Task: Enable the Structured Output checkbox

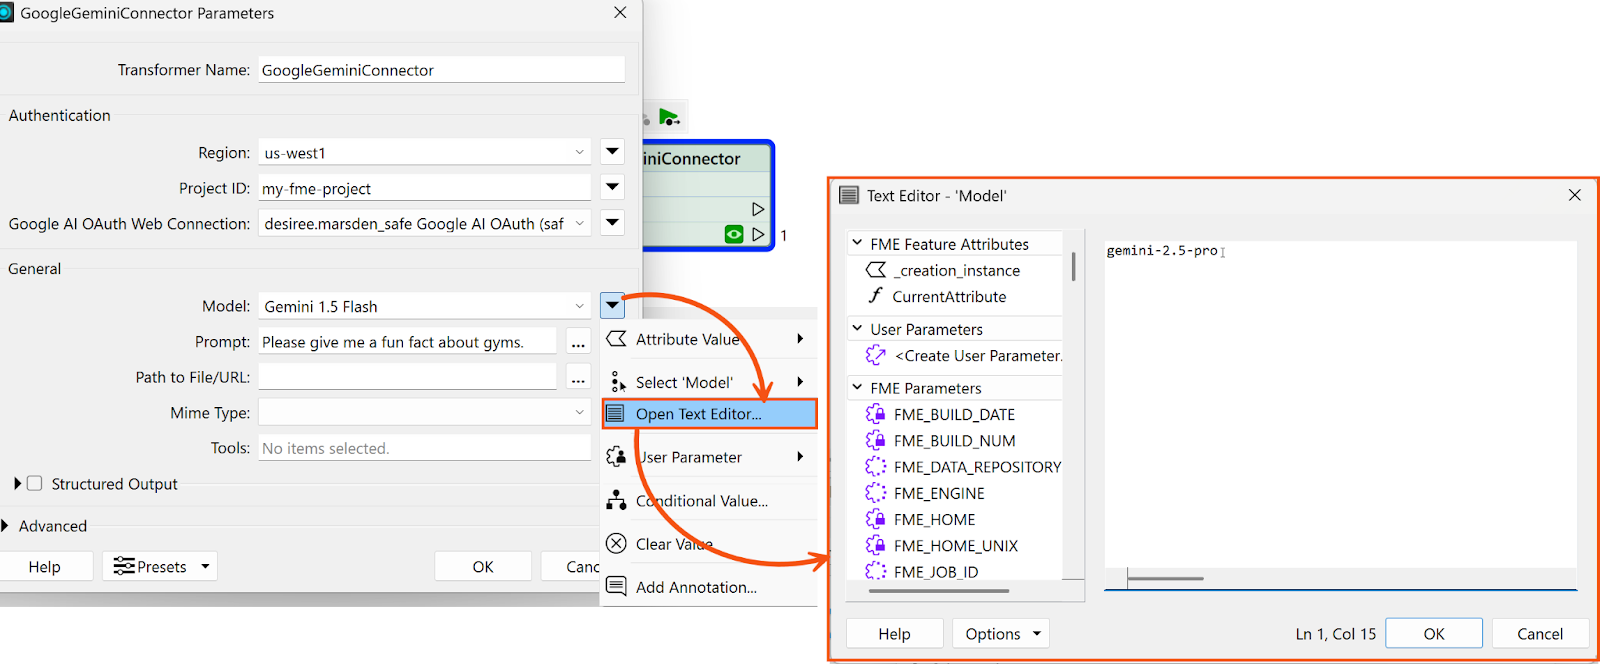Action: pyautogui.click(x=34, y=484)
